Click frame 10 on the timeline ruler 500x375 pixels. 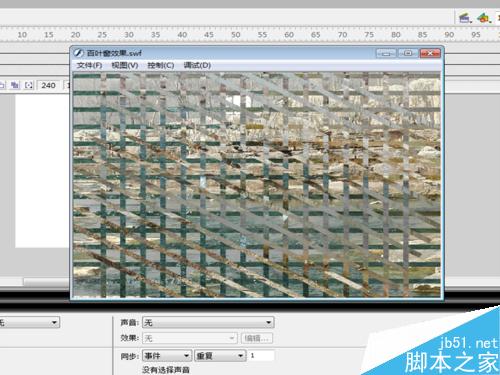[x=22, y=35]
